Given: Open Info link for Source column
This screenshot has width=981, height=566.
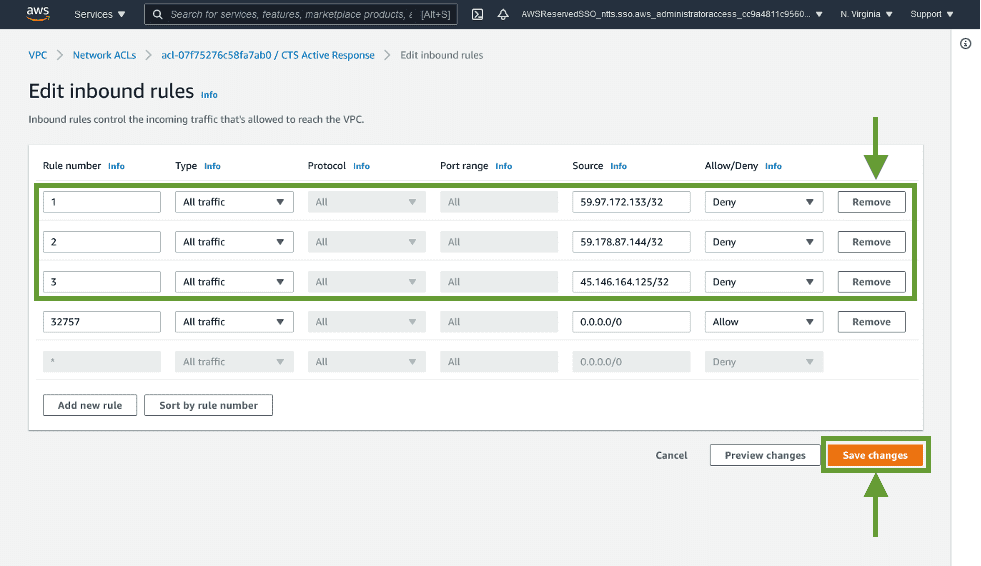Looking at the screenshot, I should pyautogui.click(x=618, y=166).
